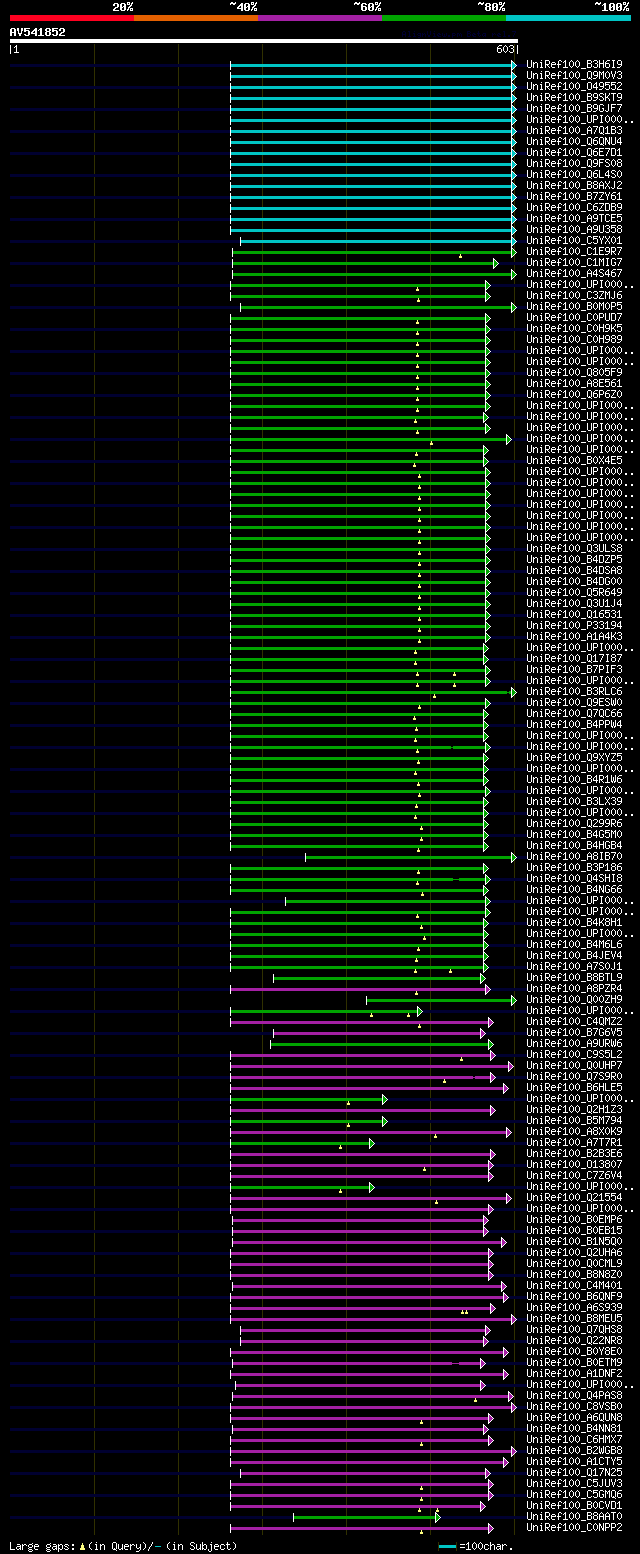Select the purple alignment bar for UniRef100_A8PZR4
The width and height of the screenshot is (640, 1554).
360,989
